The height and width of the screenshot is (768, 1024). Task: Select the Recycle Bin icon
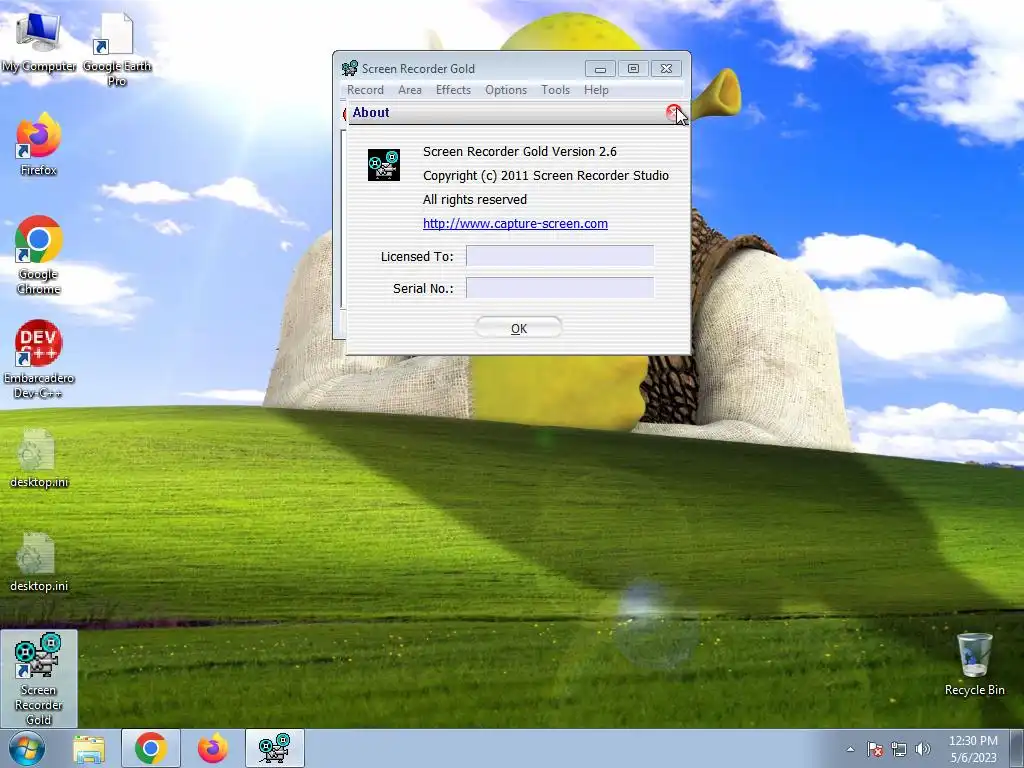coord(974,664)
